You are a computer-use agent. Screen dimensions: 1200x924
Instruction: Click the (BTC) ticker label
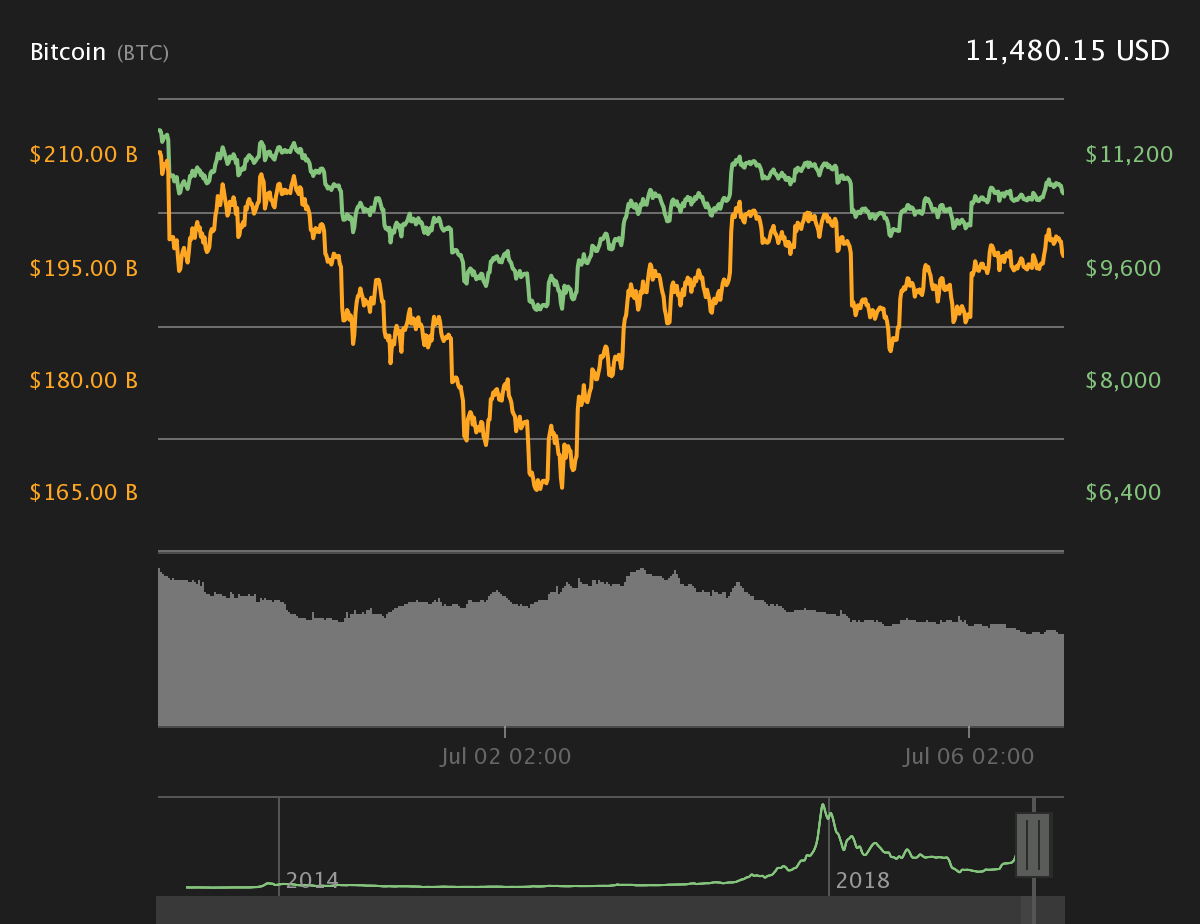[143, 53]
